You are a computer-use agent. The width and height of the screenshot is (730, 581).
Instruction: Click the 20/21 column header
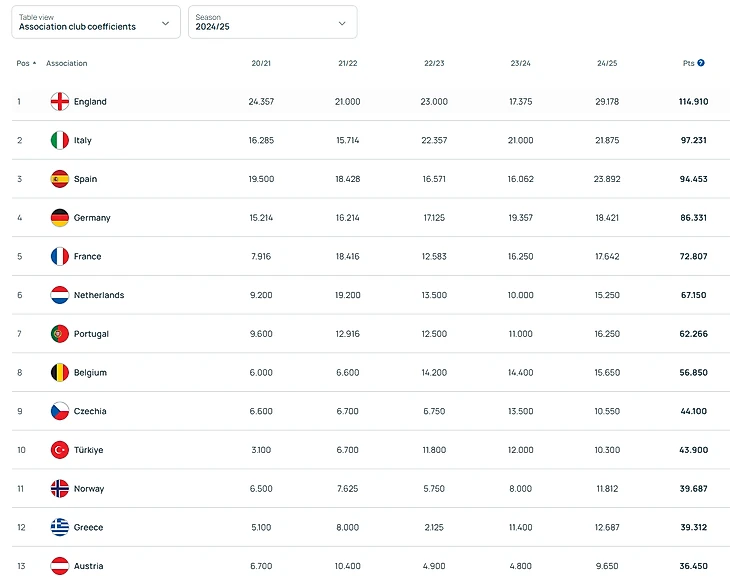point(261,63)
